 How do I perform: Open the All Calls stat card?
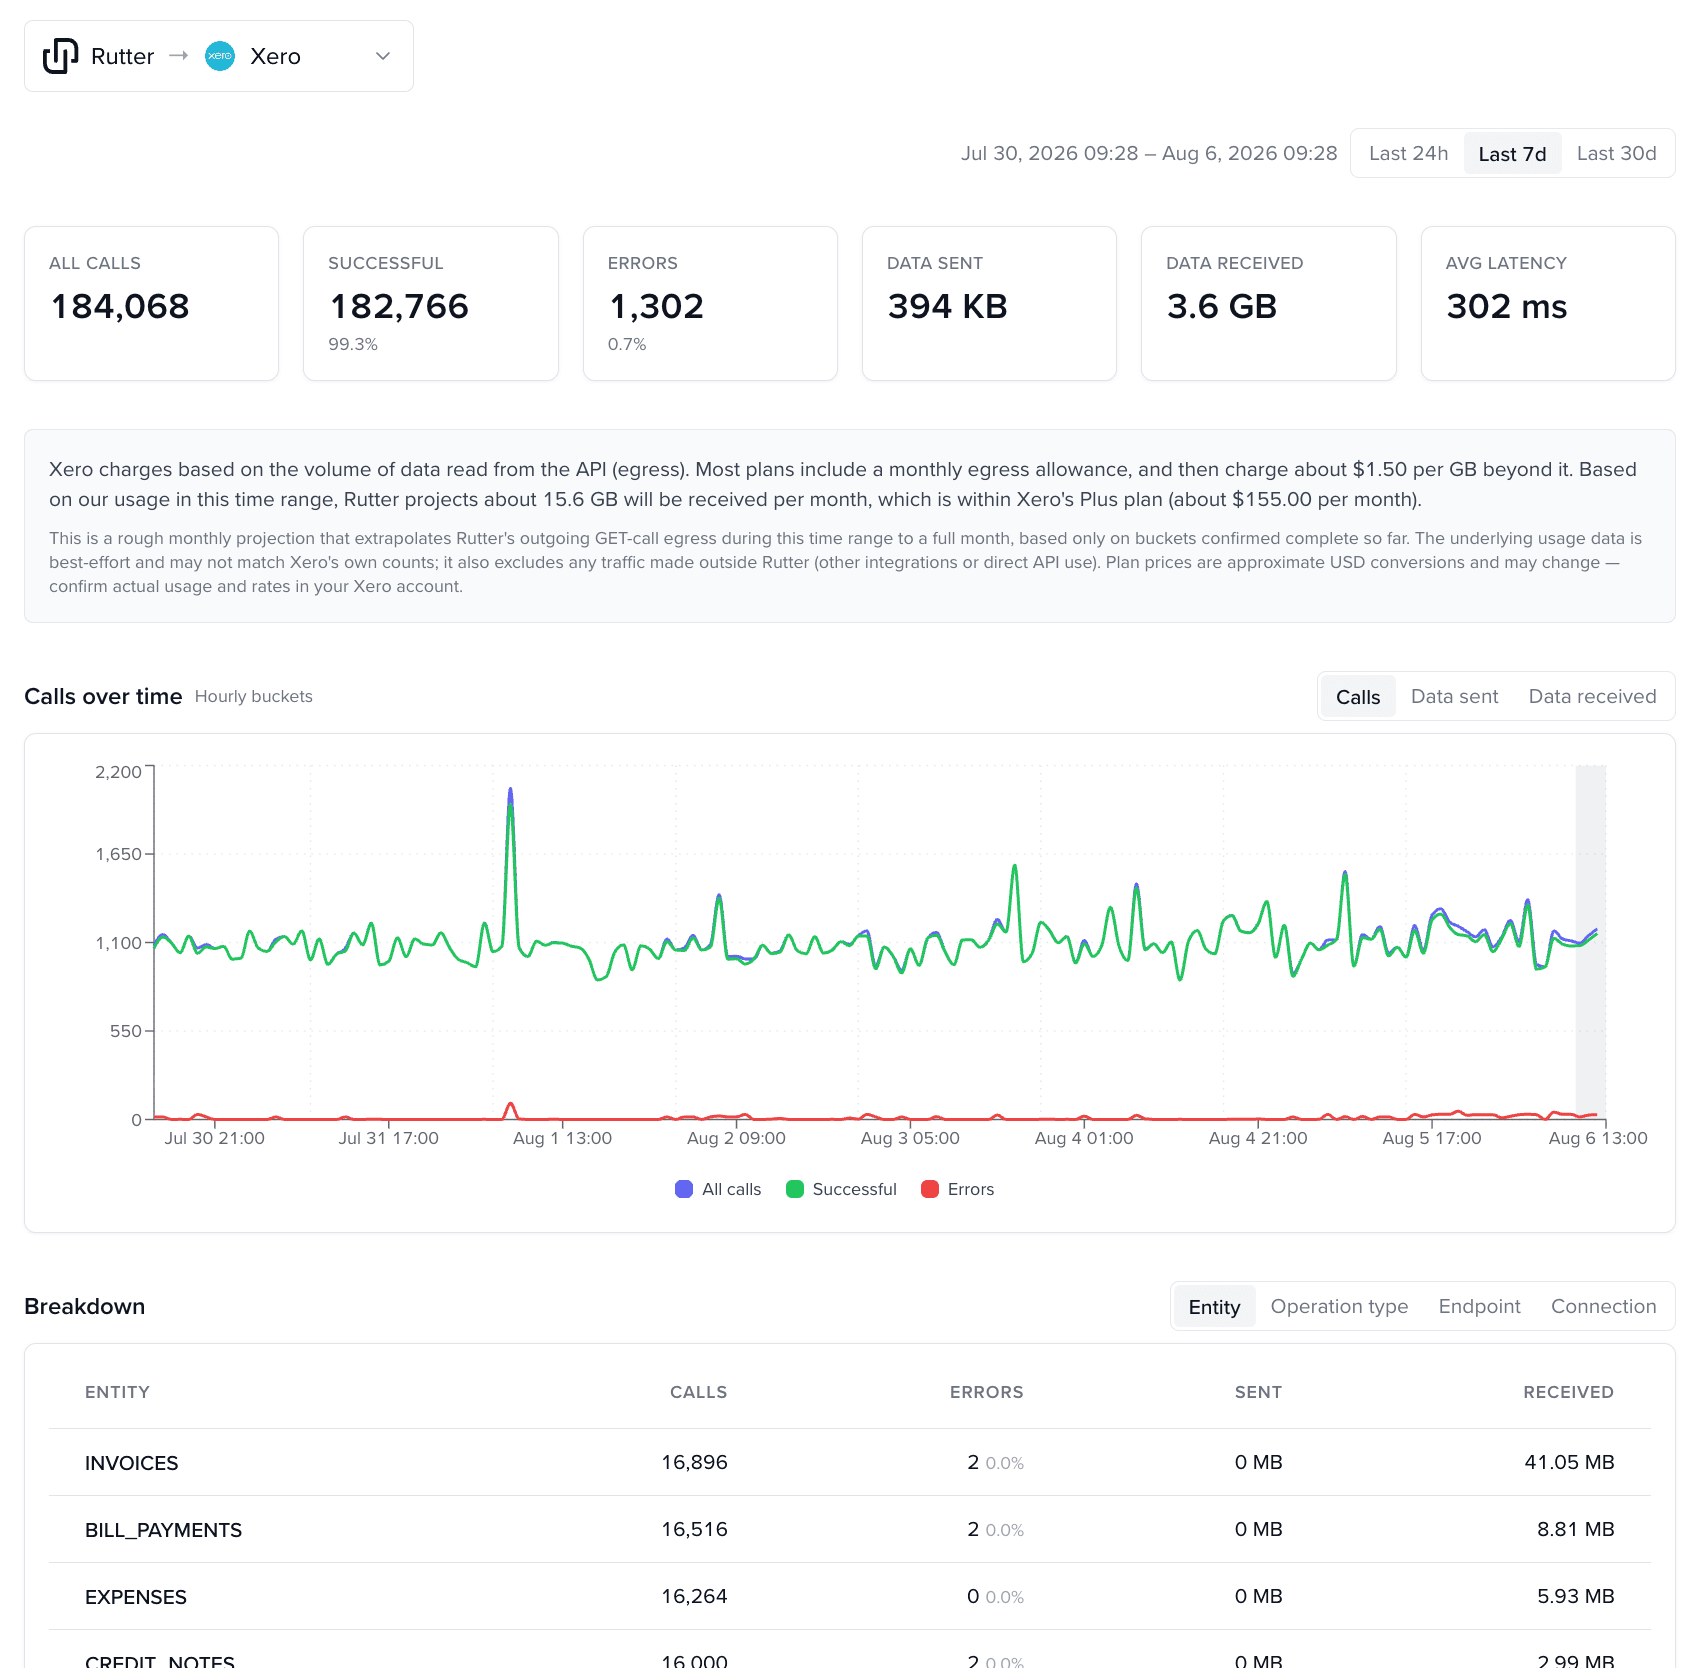[151, 303]
